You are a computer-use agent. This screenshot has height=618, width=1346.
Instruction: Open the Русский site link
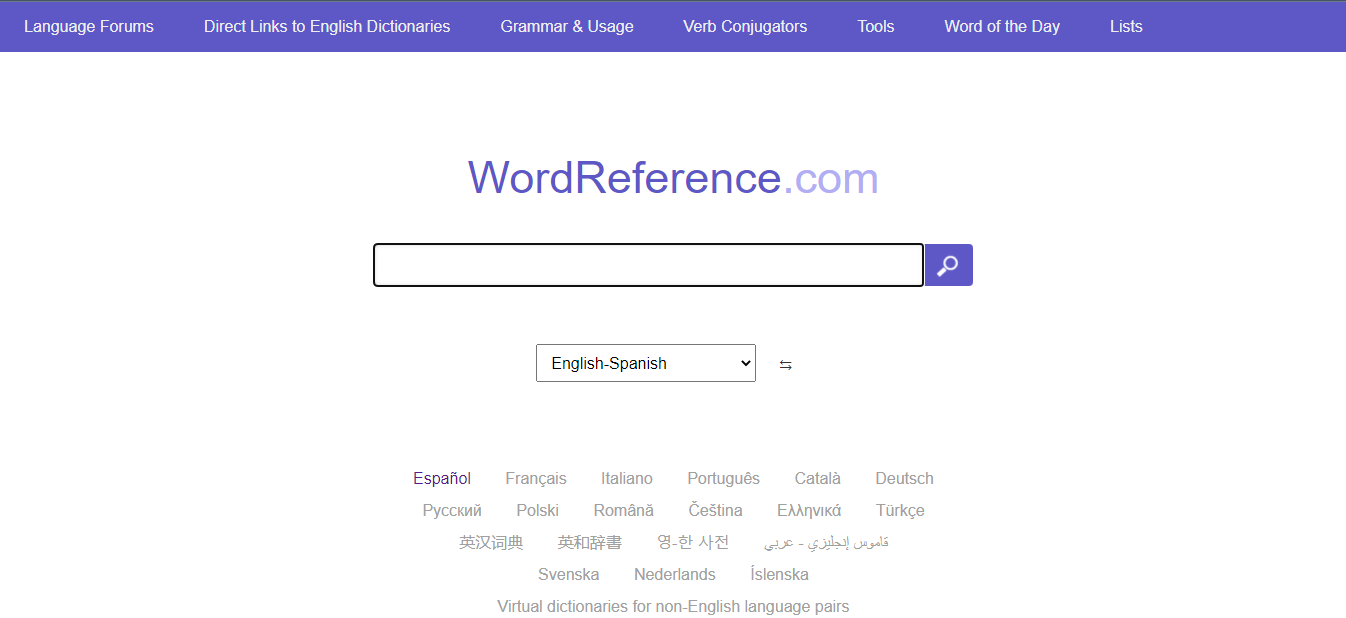click(x=452, y=510)
